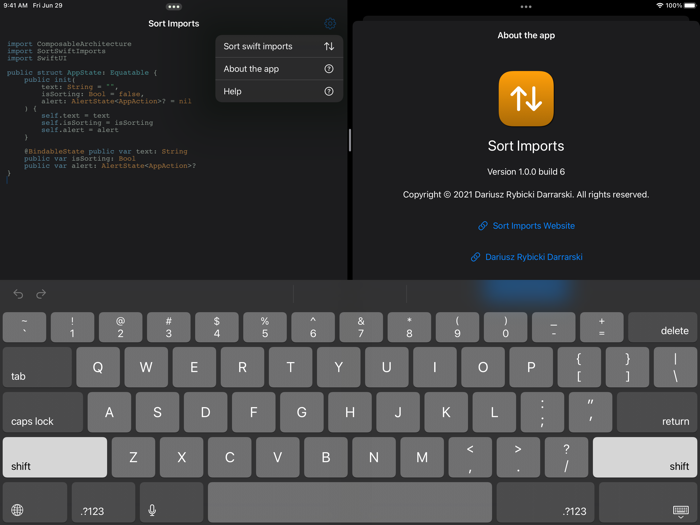
Task: Toggle the caps lock key
Action: pyautogui.click(x=43, y=412)
